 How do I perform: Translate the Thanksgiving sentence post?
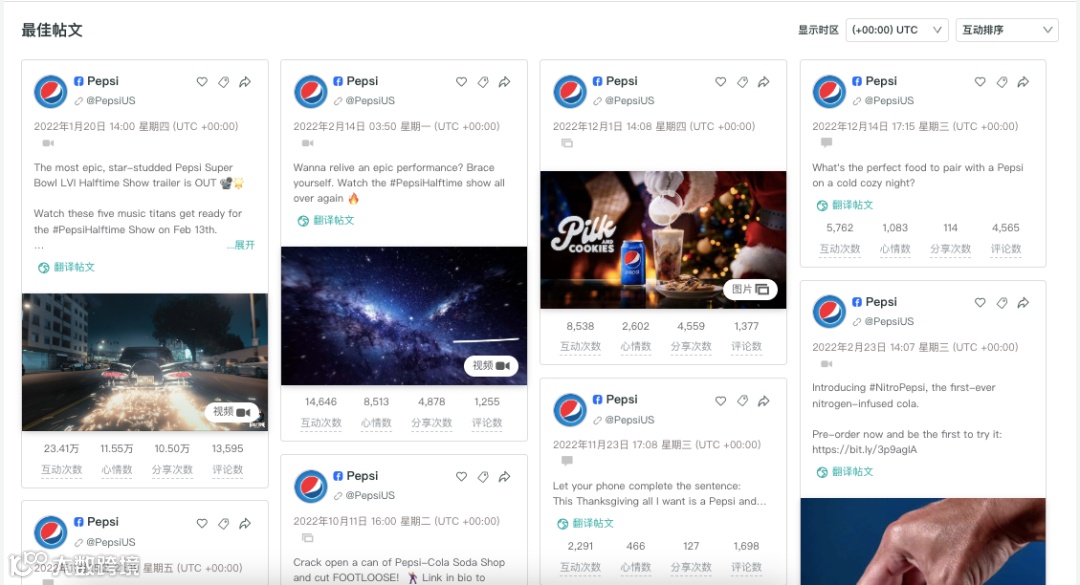(x=585, y=524)
